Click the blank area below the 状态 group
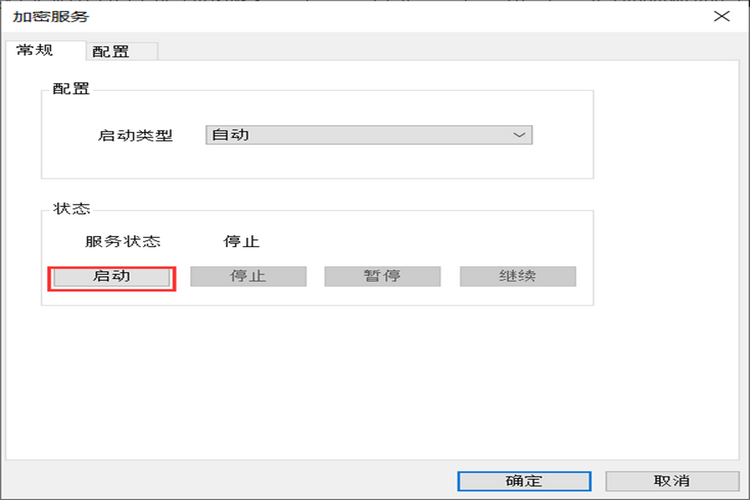750x500 pixels. tap(320, 380)
